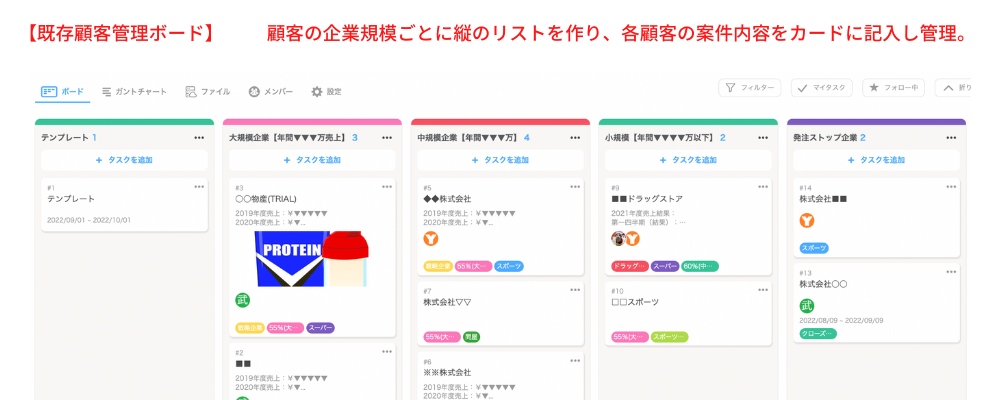Open the 株式会社▽▽ card
1000x400 pixels.
pyautogui.click(x=501, y=315)
